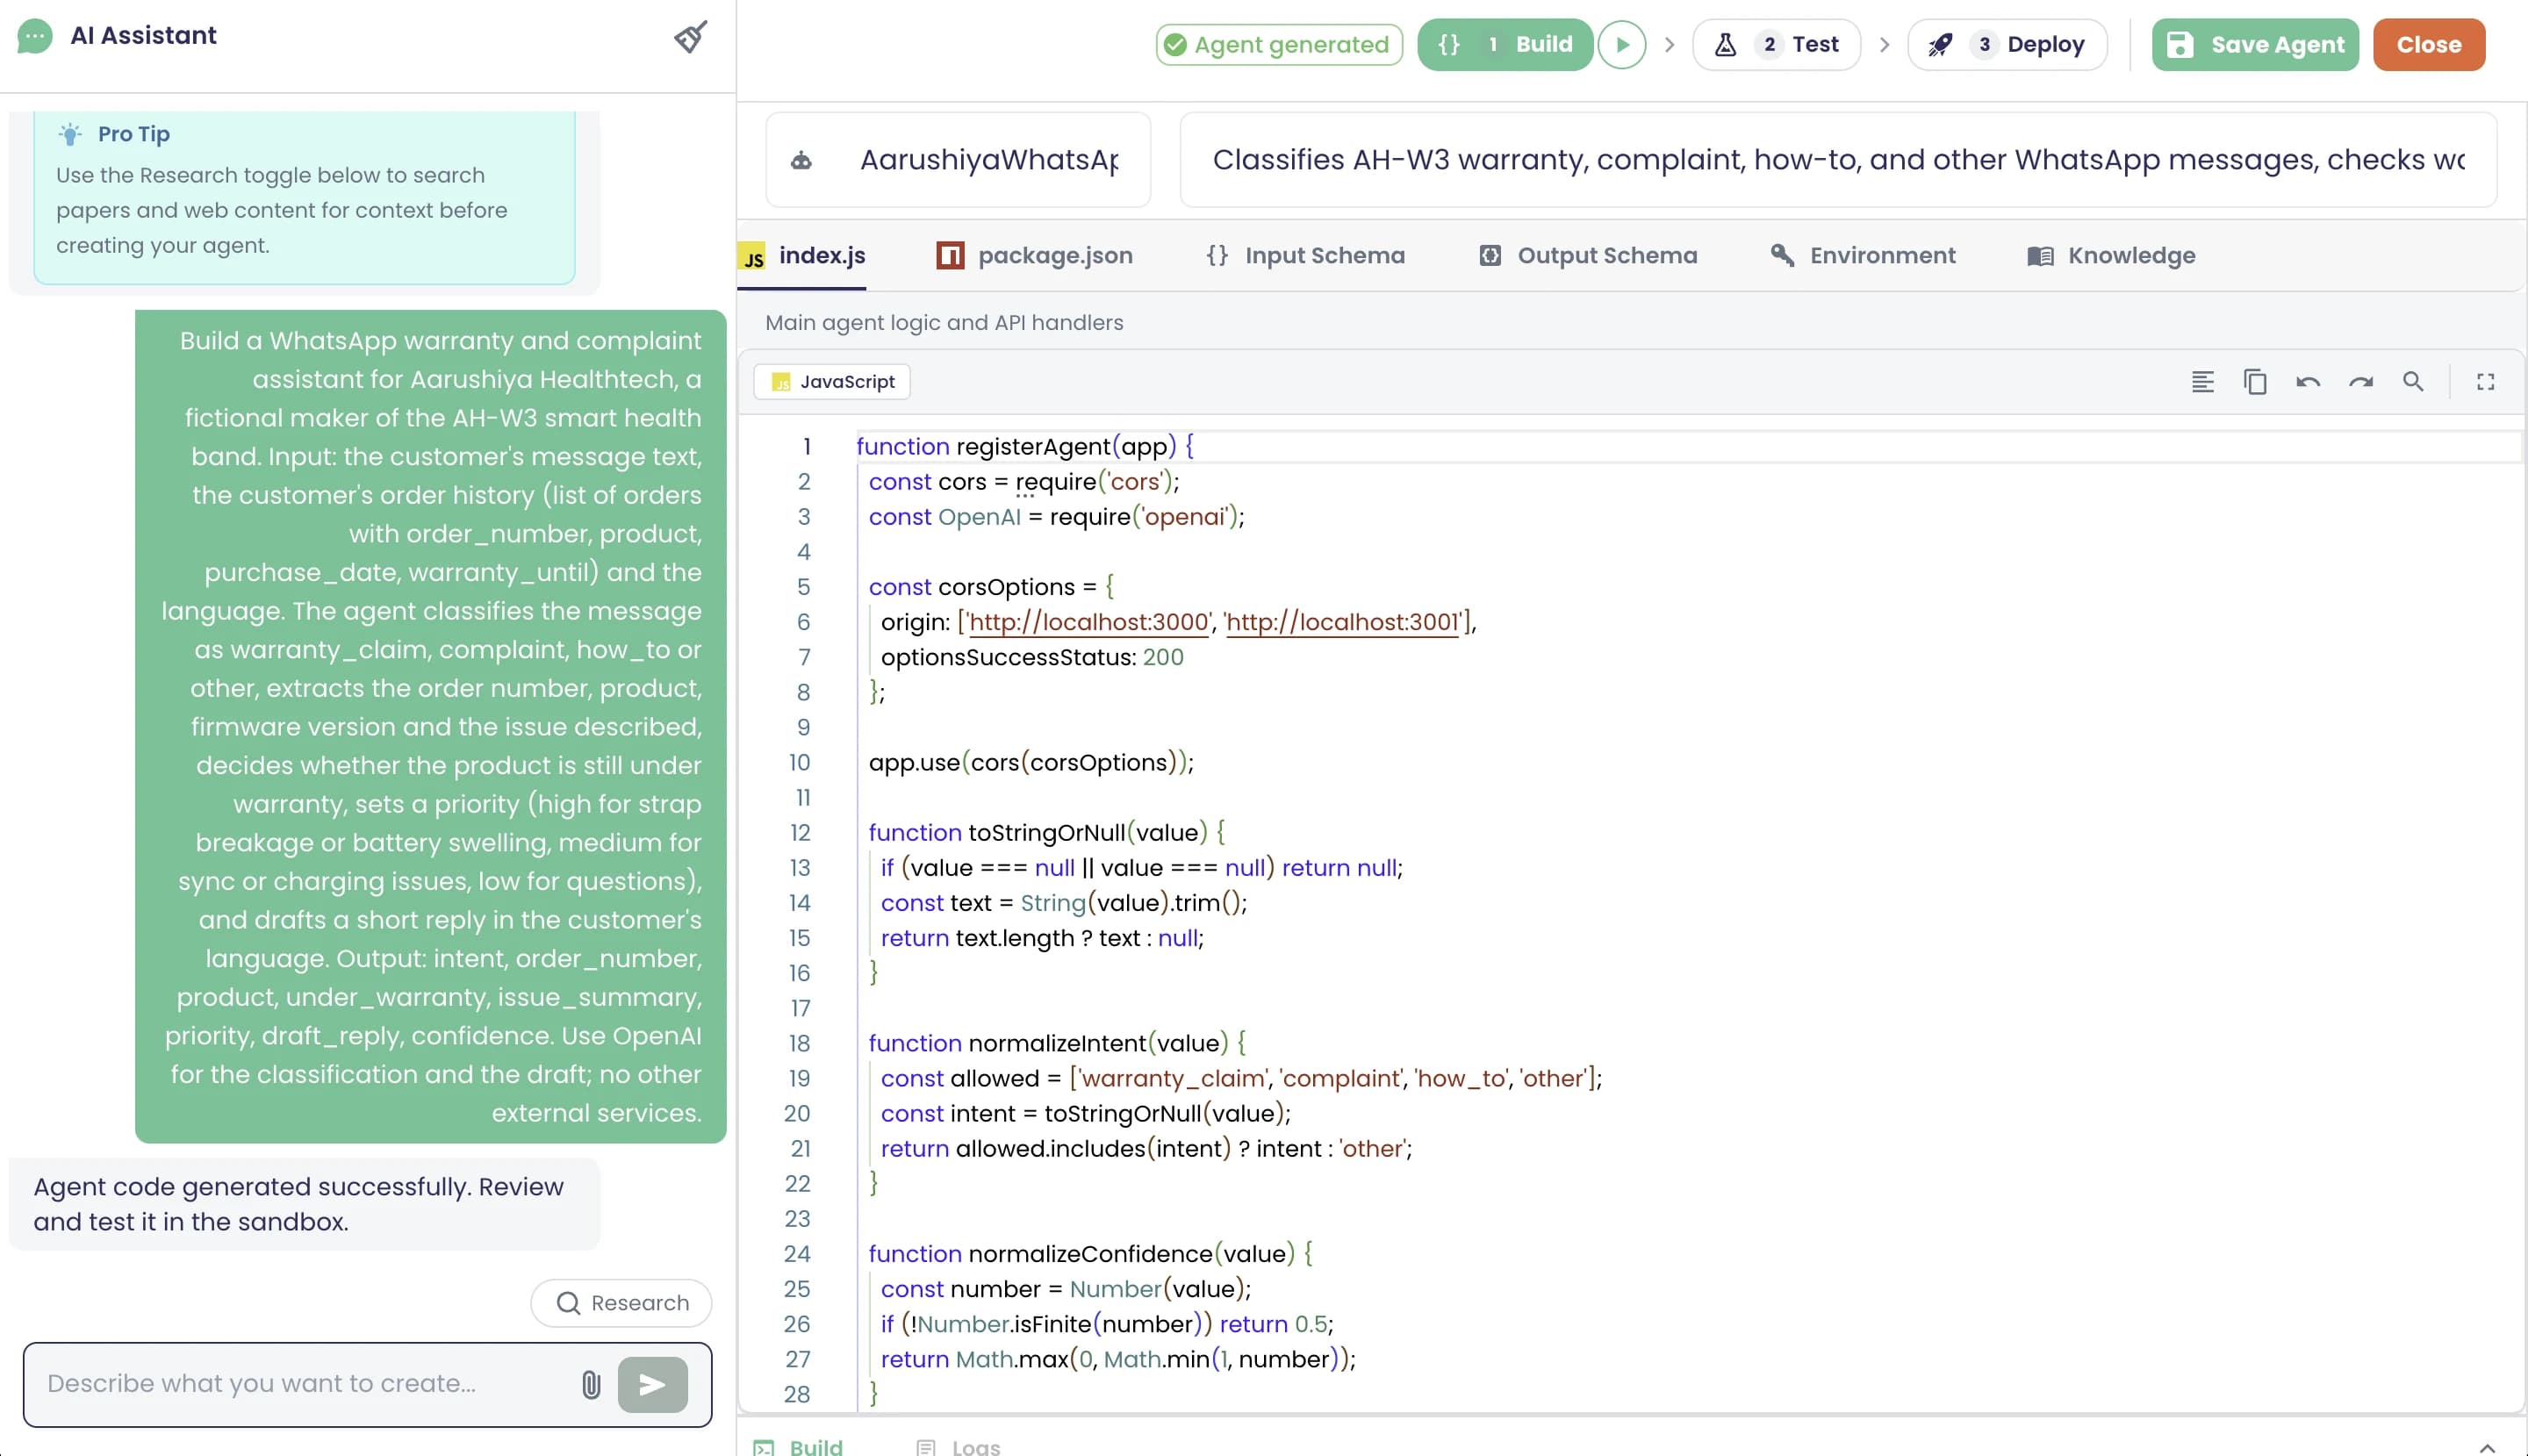Clear chat with the broom icon
This screenshot has width=2528, height=1456.
coord(690,37)
